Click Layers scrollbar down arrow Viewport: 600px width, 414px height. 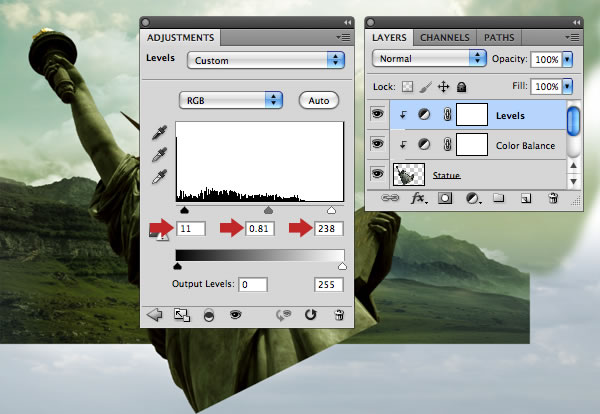(573, 181)
